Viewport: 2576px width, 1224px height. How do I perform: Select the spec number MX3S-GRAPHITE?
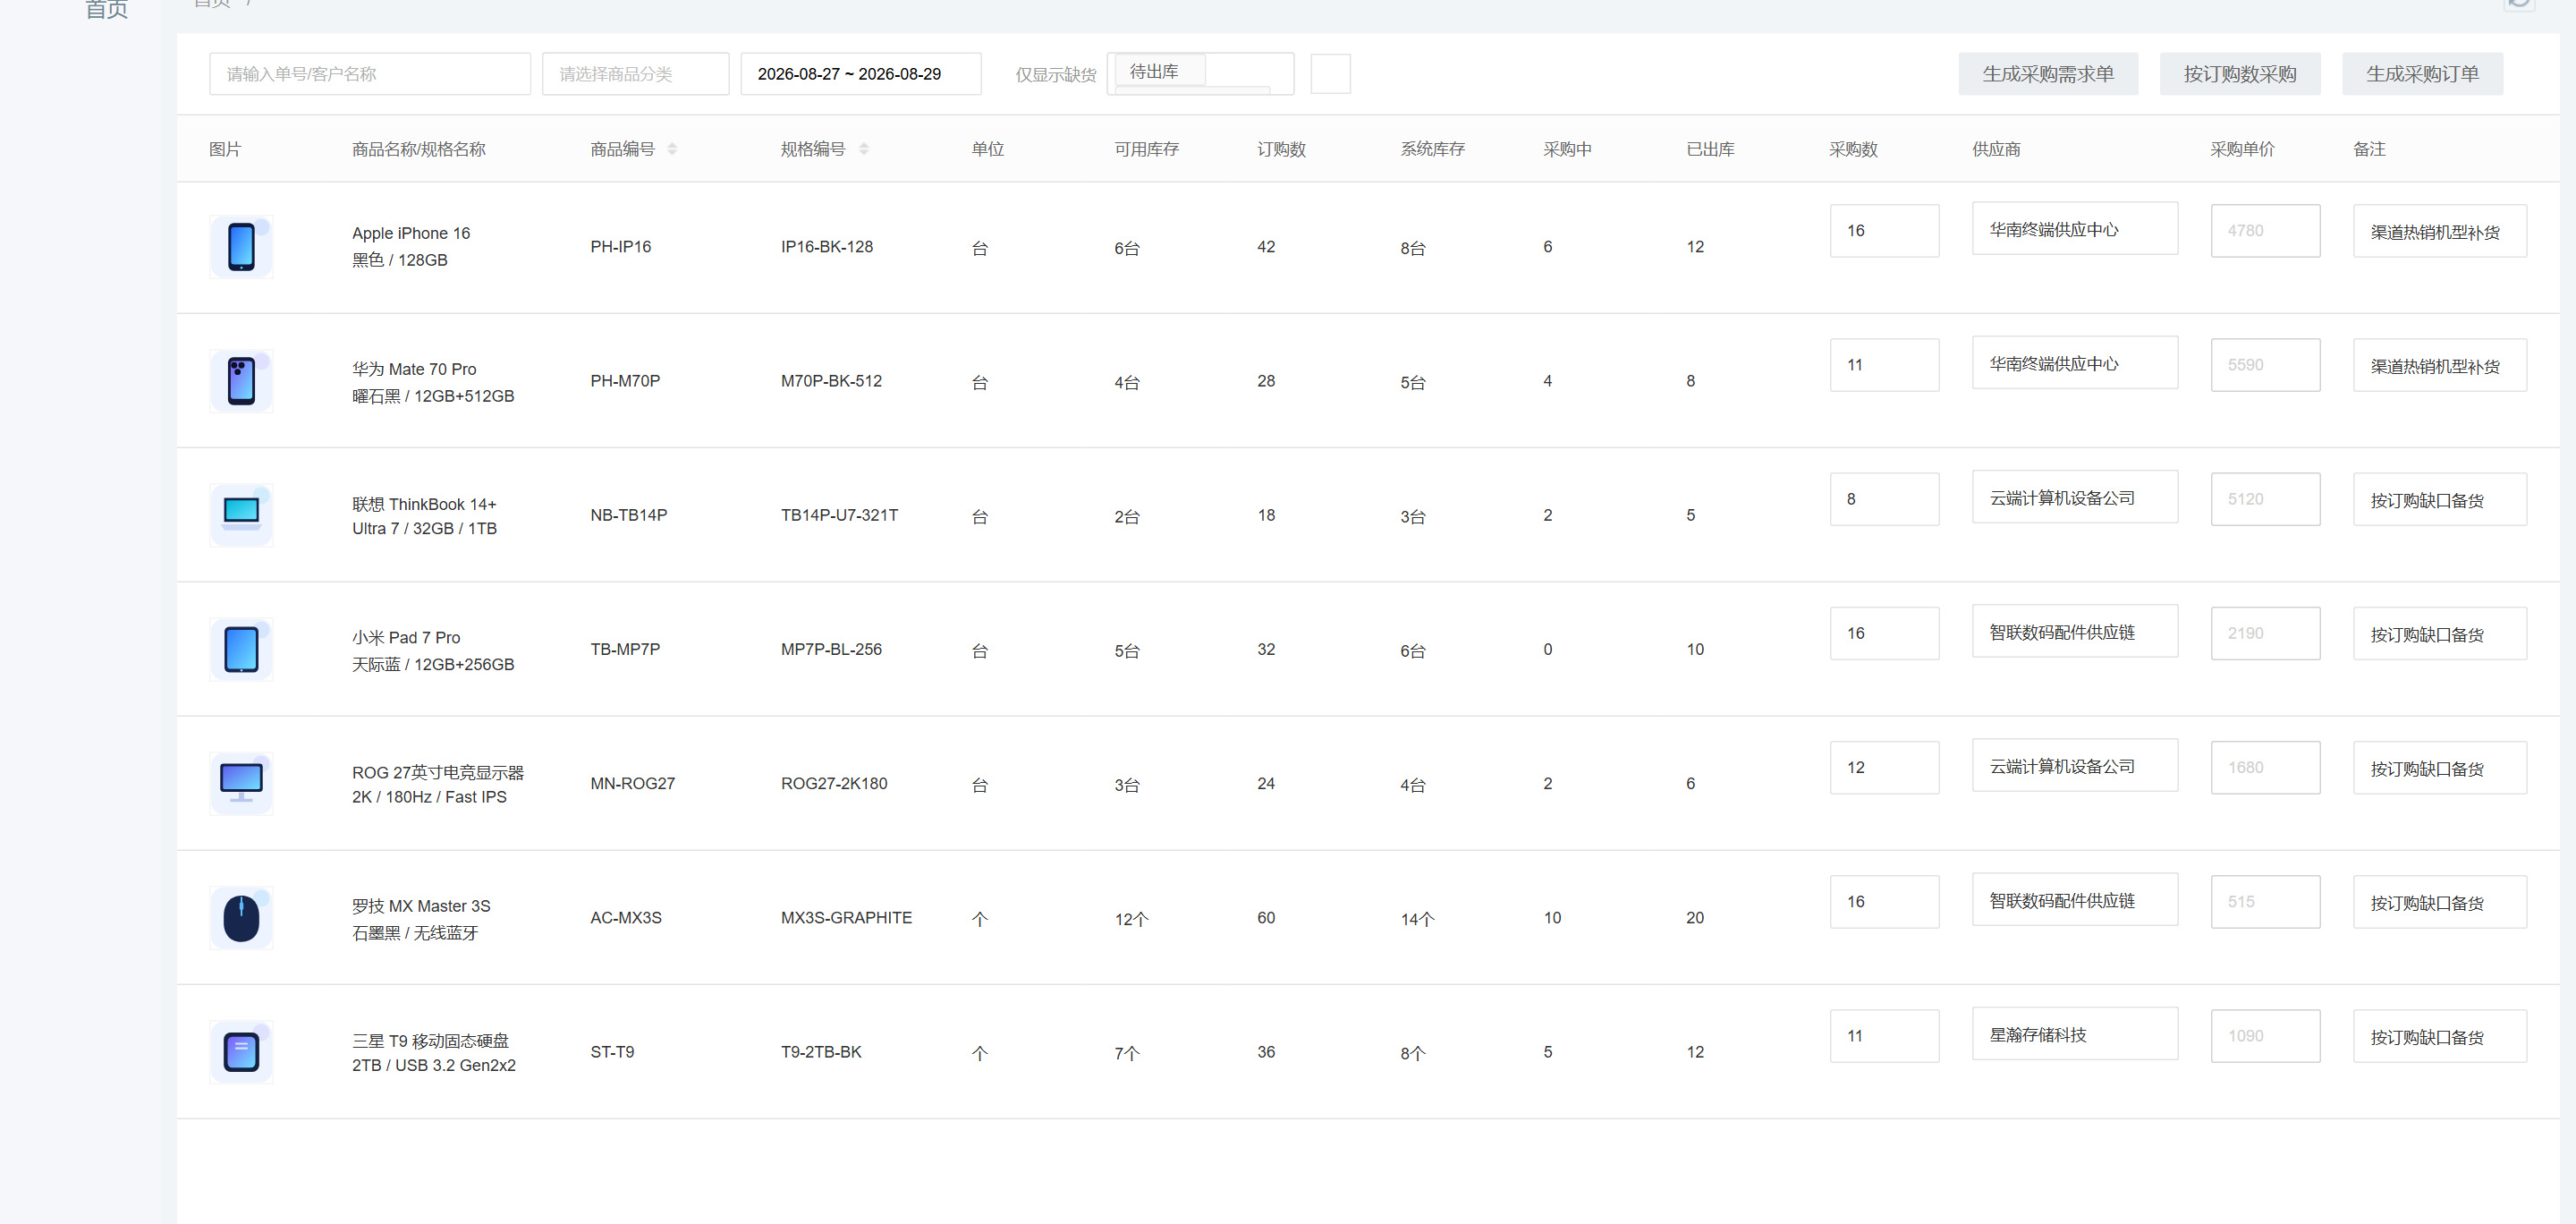[x=846, y=918]
